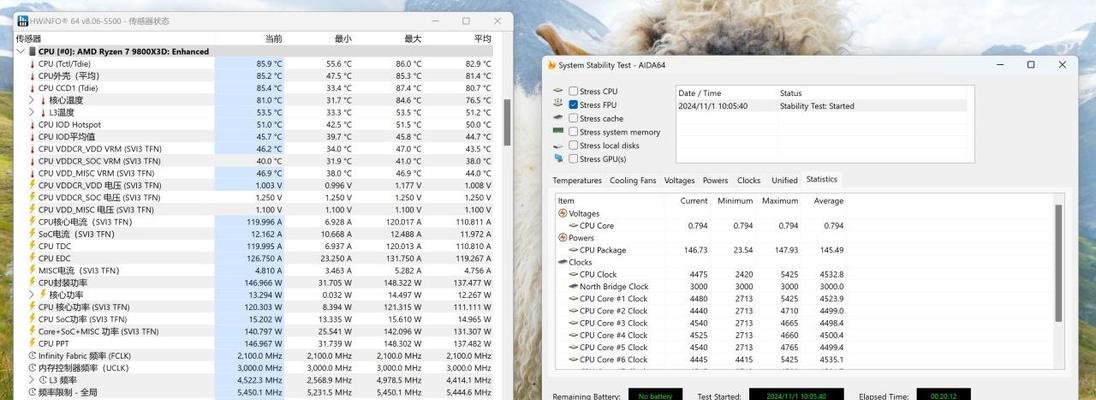Click clock icon beside Infinity Fabric 频率
Image resolution: width=1096 pixels, height=400 pixels.
[32, 355]
